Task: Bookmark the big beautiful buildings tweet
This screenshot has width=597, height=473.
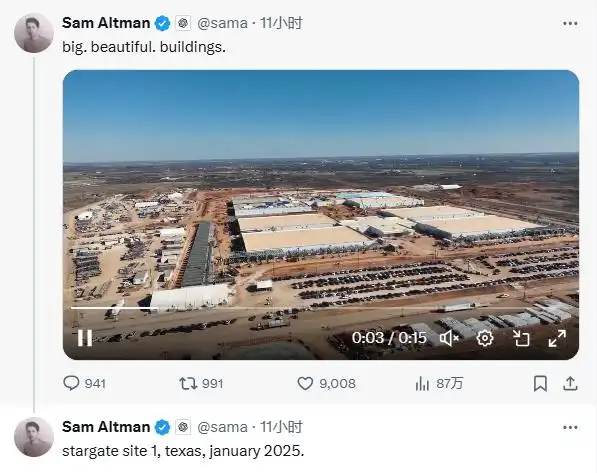Action: click(x=540, y=383)
